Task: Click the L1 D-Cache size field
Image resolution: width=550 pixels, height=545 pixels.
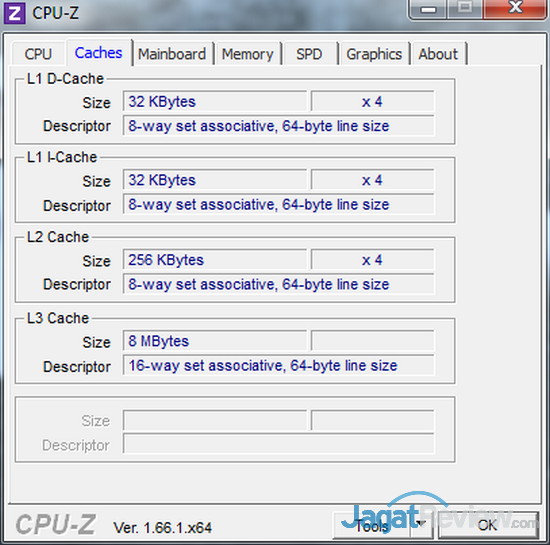Action: [215, 102]
